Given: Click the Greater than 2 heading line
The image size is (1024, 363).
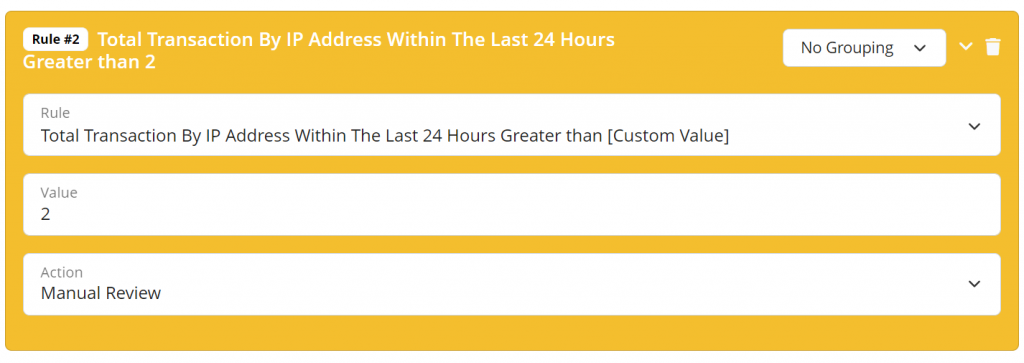Looking at the screenshot, I should click(89, 63).
